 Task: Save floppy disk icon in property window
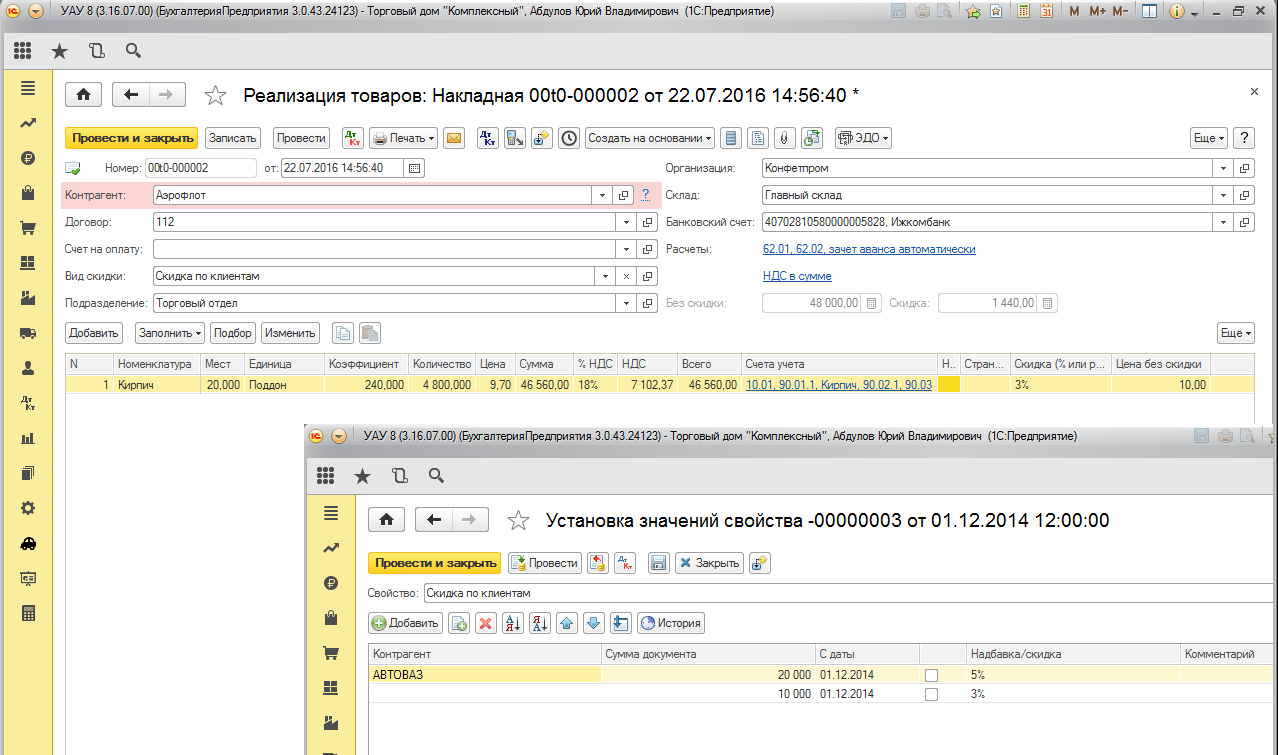[658, 563]
